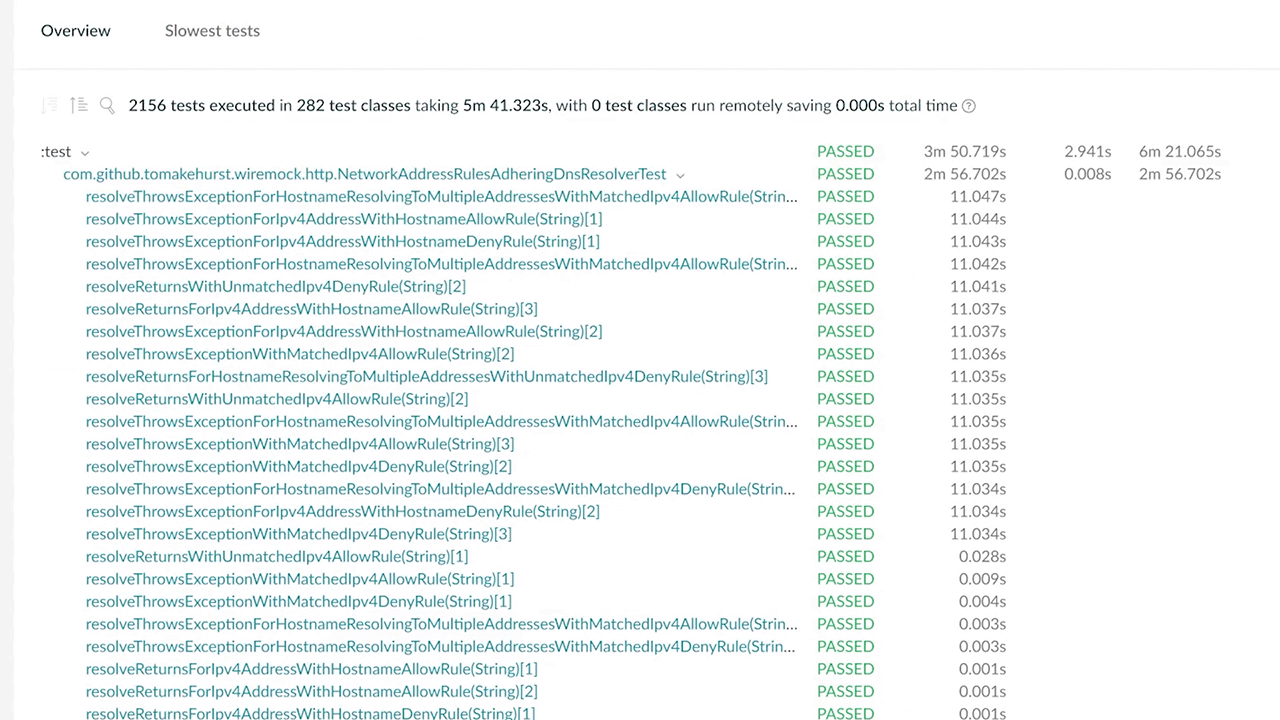Click the sort ascending icon
This screenshot has width=1280, height=720.
(x=78, y=105)
